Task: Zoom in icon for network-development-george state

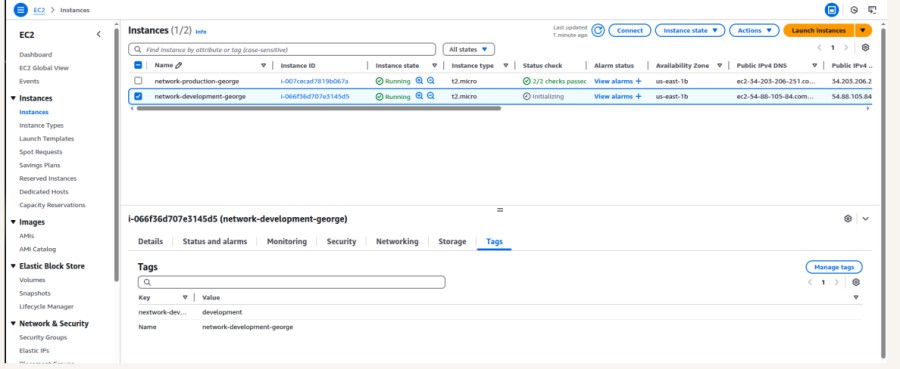Action: pos(419,96)
